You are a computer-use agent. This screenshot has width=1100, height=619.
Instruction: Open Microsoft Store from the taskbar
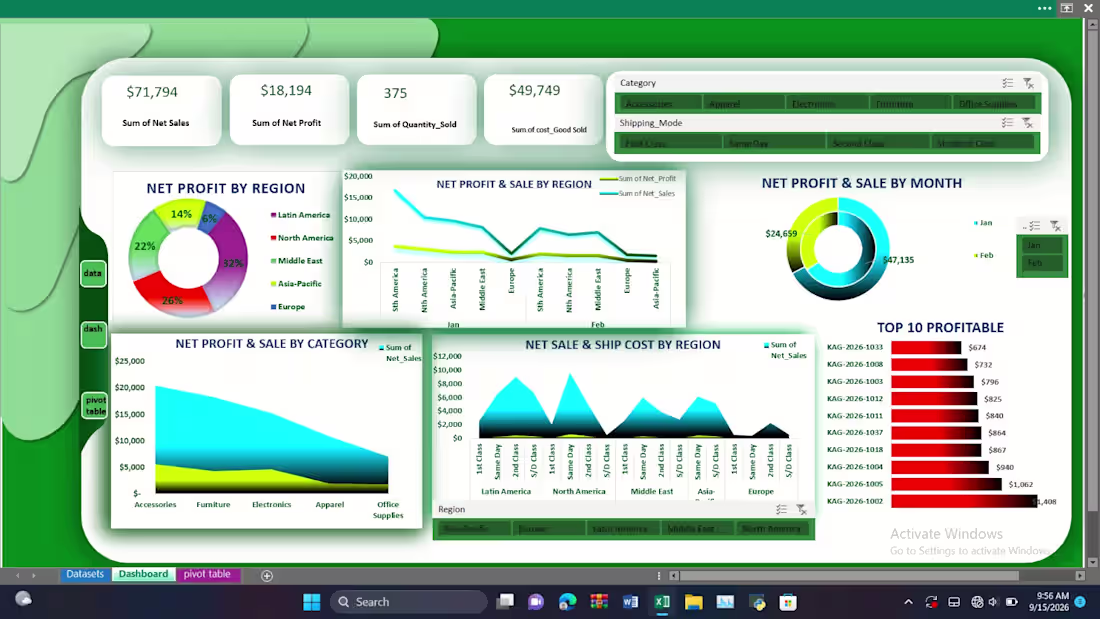(788, 602)
